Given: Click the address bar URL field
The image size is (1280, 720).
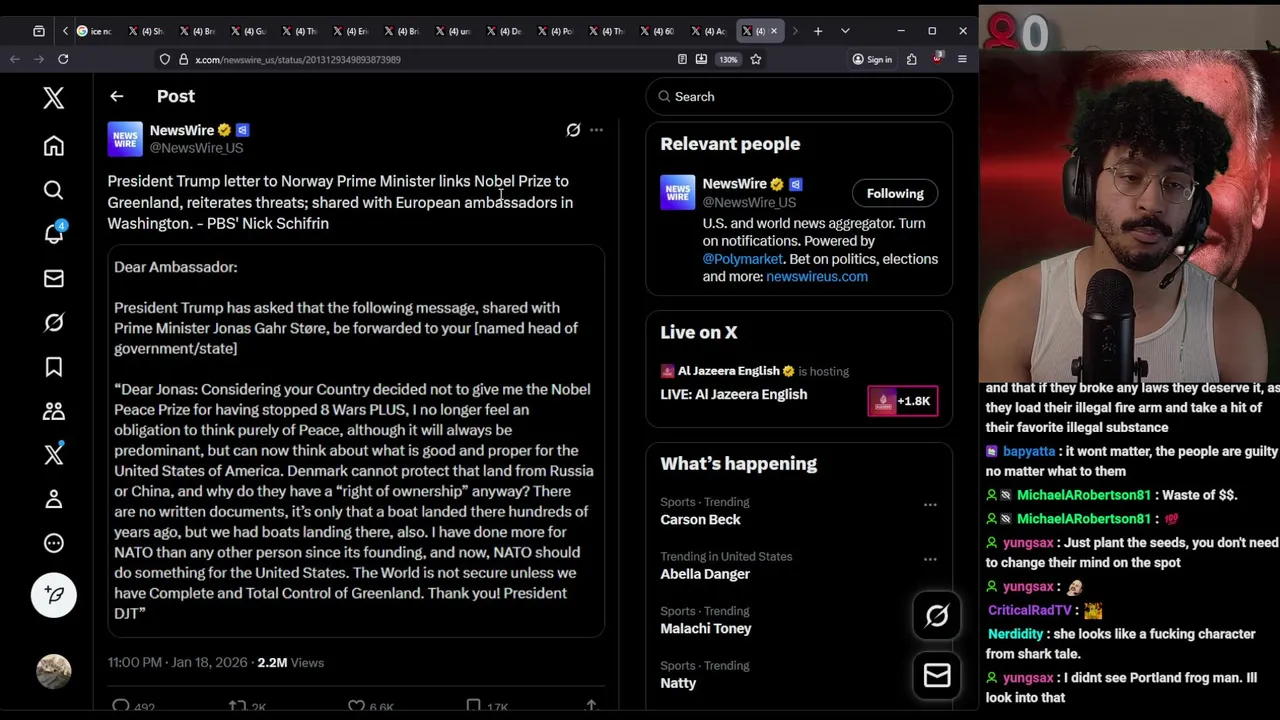Looking at the screenshot, I should [420, 60].
